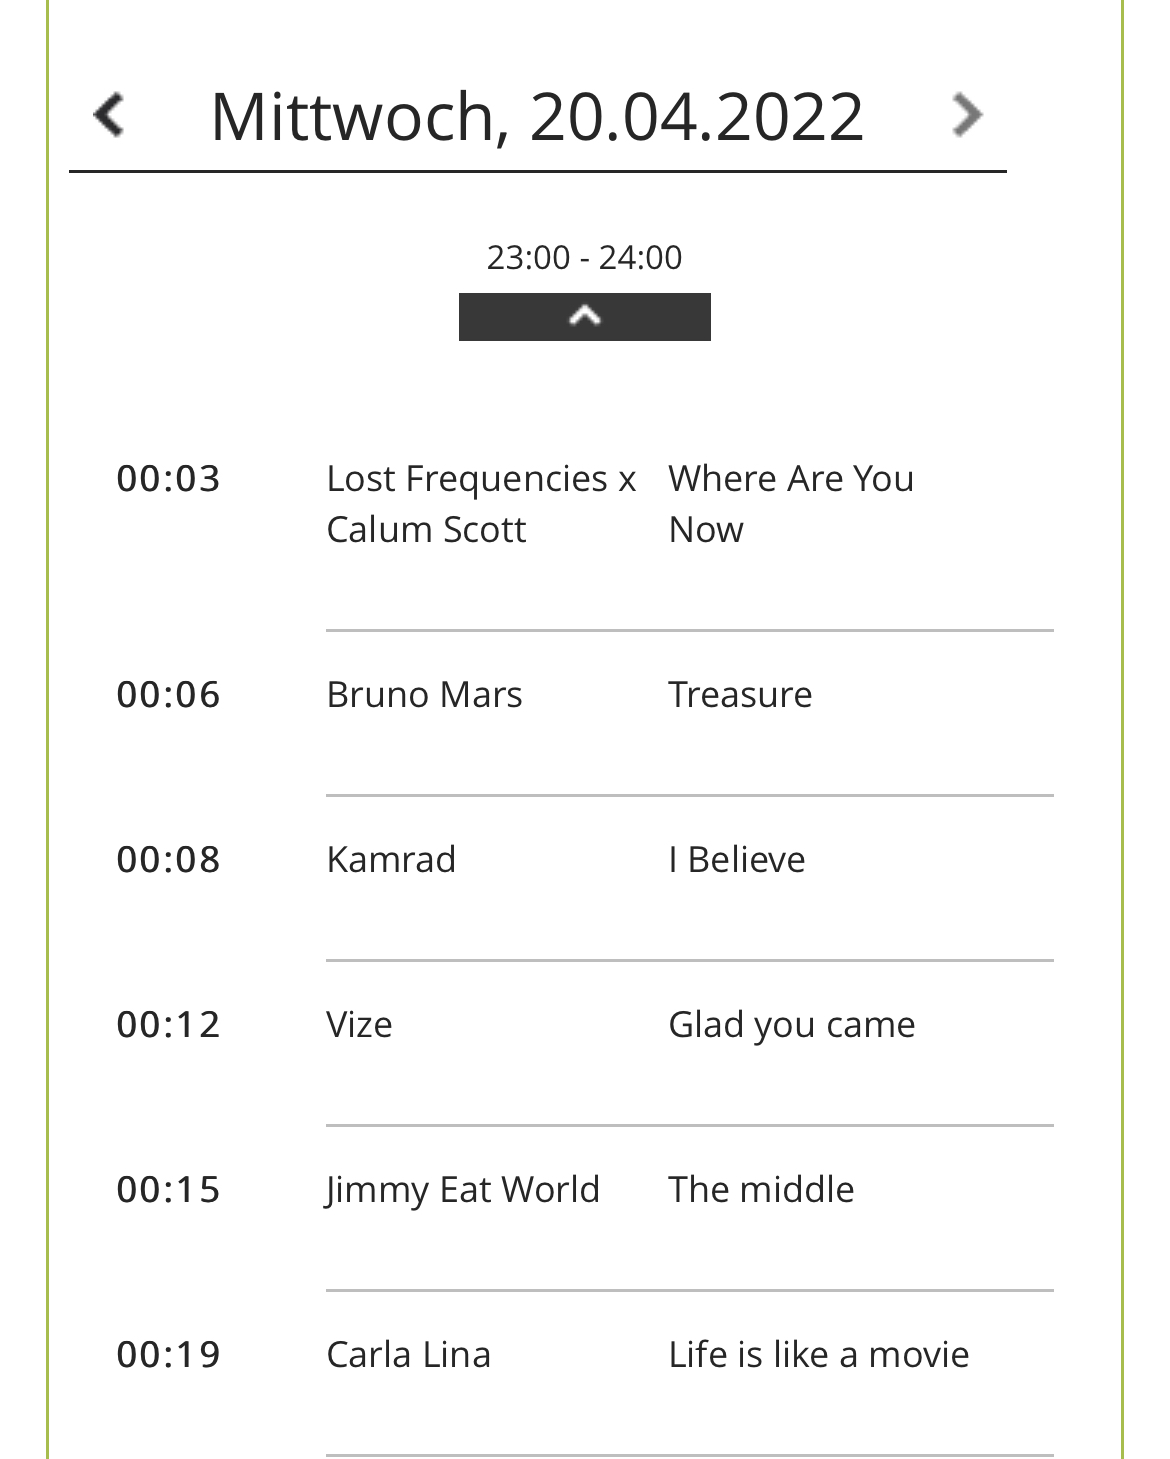Click artist Kamrad
The image size is (1170, 1459).
(391, 860)
